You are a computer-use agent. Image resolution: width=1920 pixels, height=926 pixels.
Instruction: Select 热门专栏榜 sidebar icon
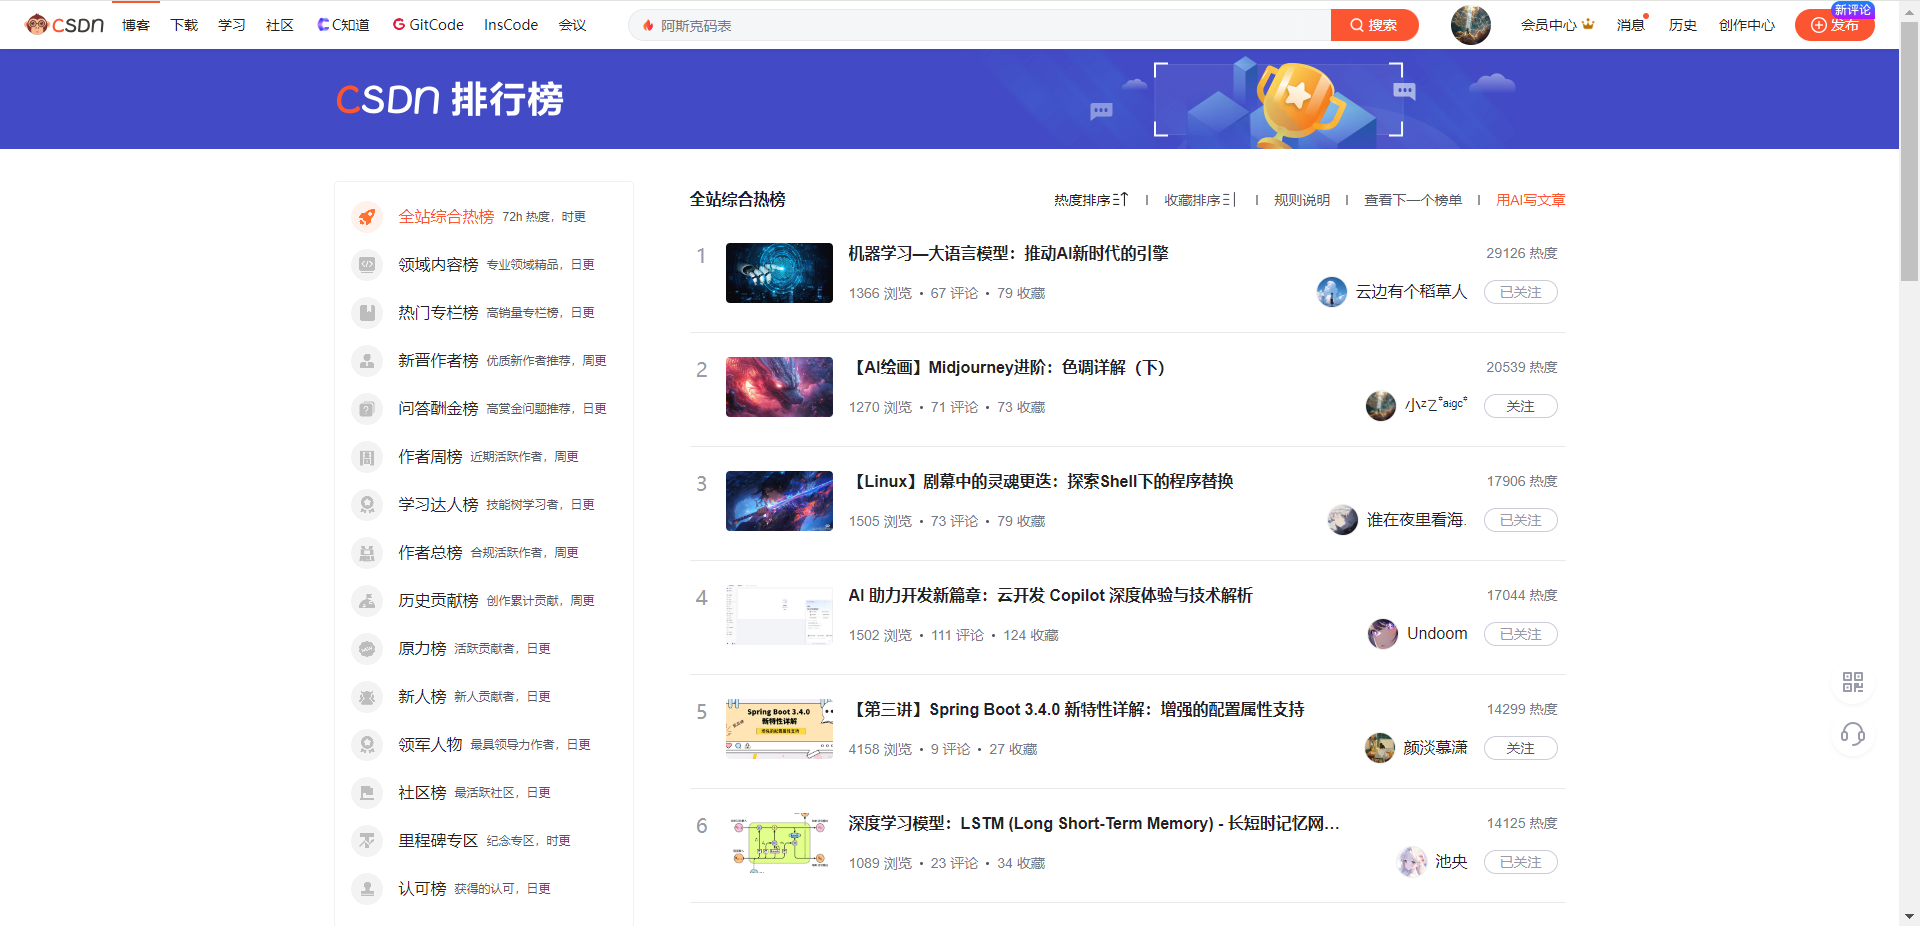pos(367,313)
